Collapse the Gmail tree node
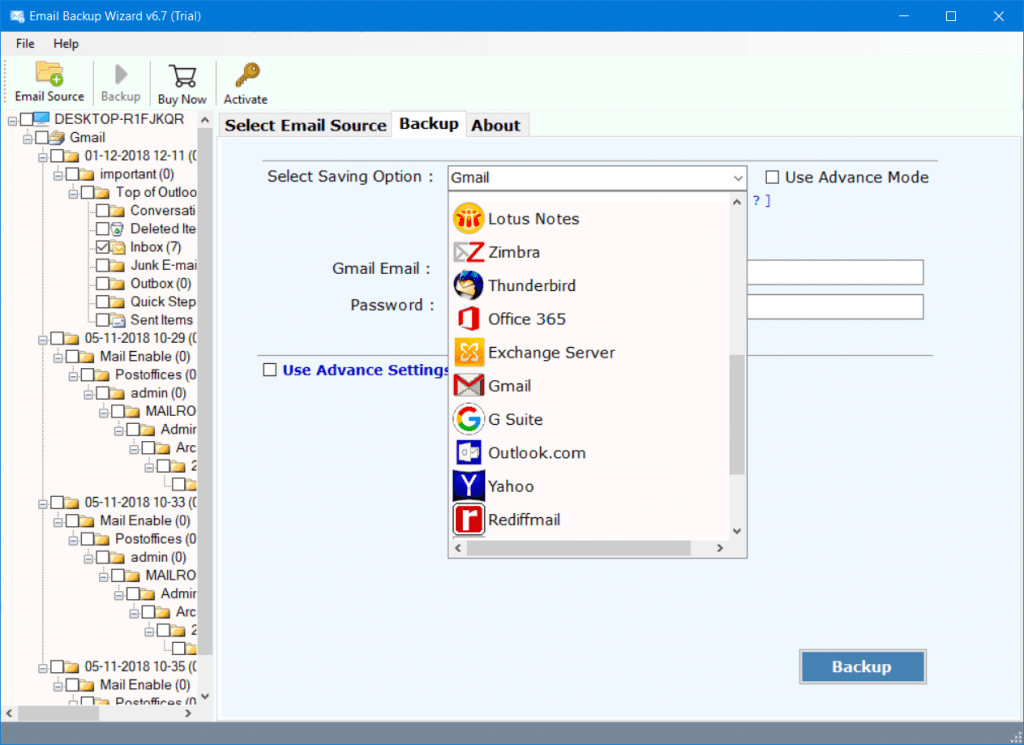This screenshot has width=1024, height=745. [x=26, y=137]
